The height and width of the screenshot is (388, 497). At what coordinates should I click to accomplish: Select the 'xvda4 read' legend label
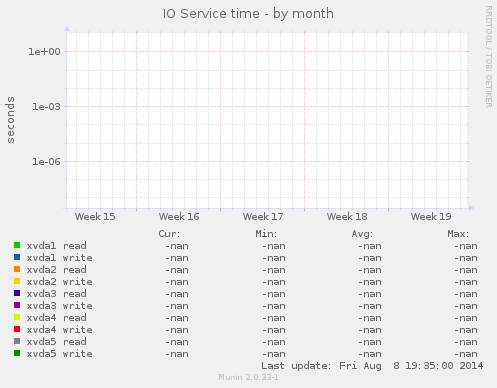[x=57, y=318]
